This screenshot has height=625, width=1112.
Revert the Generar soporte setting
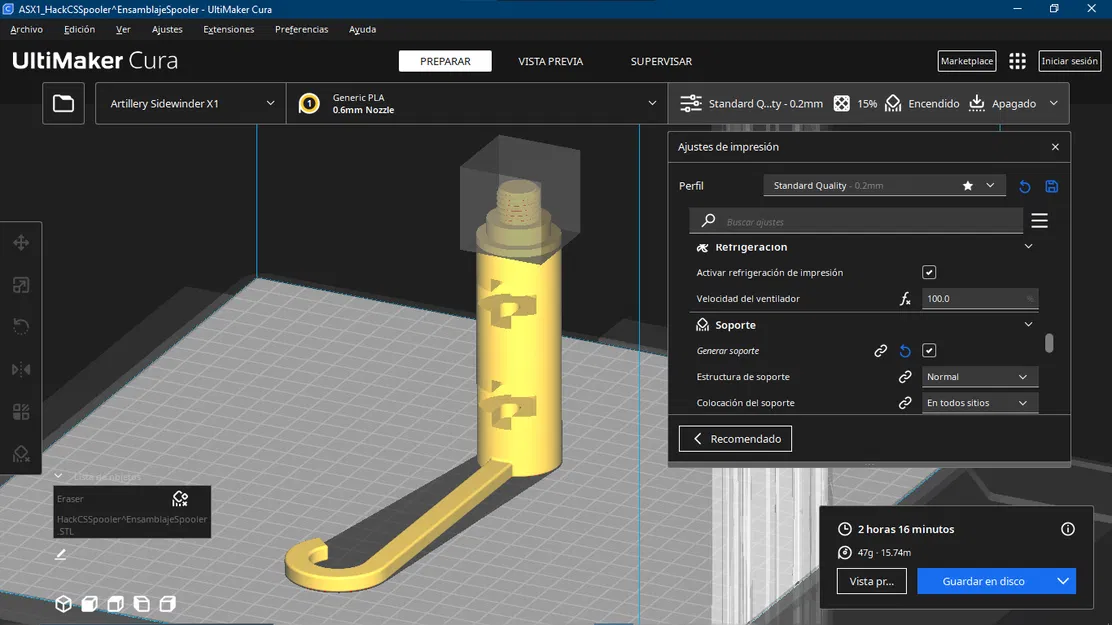pos(905,350)
